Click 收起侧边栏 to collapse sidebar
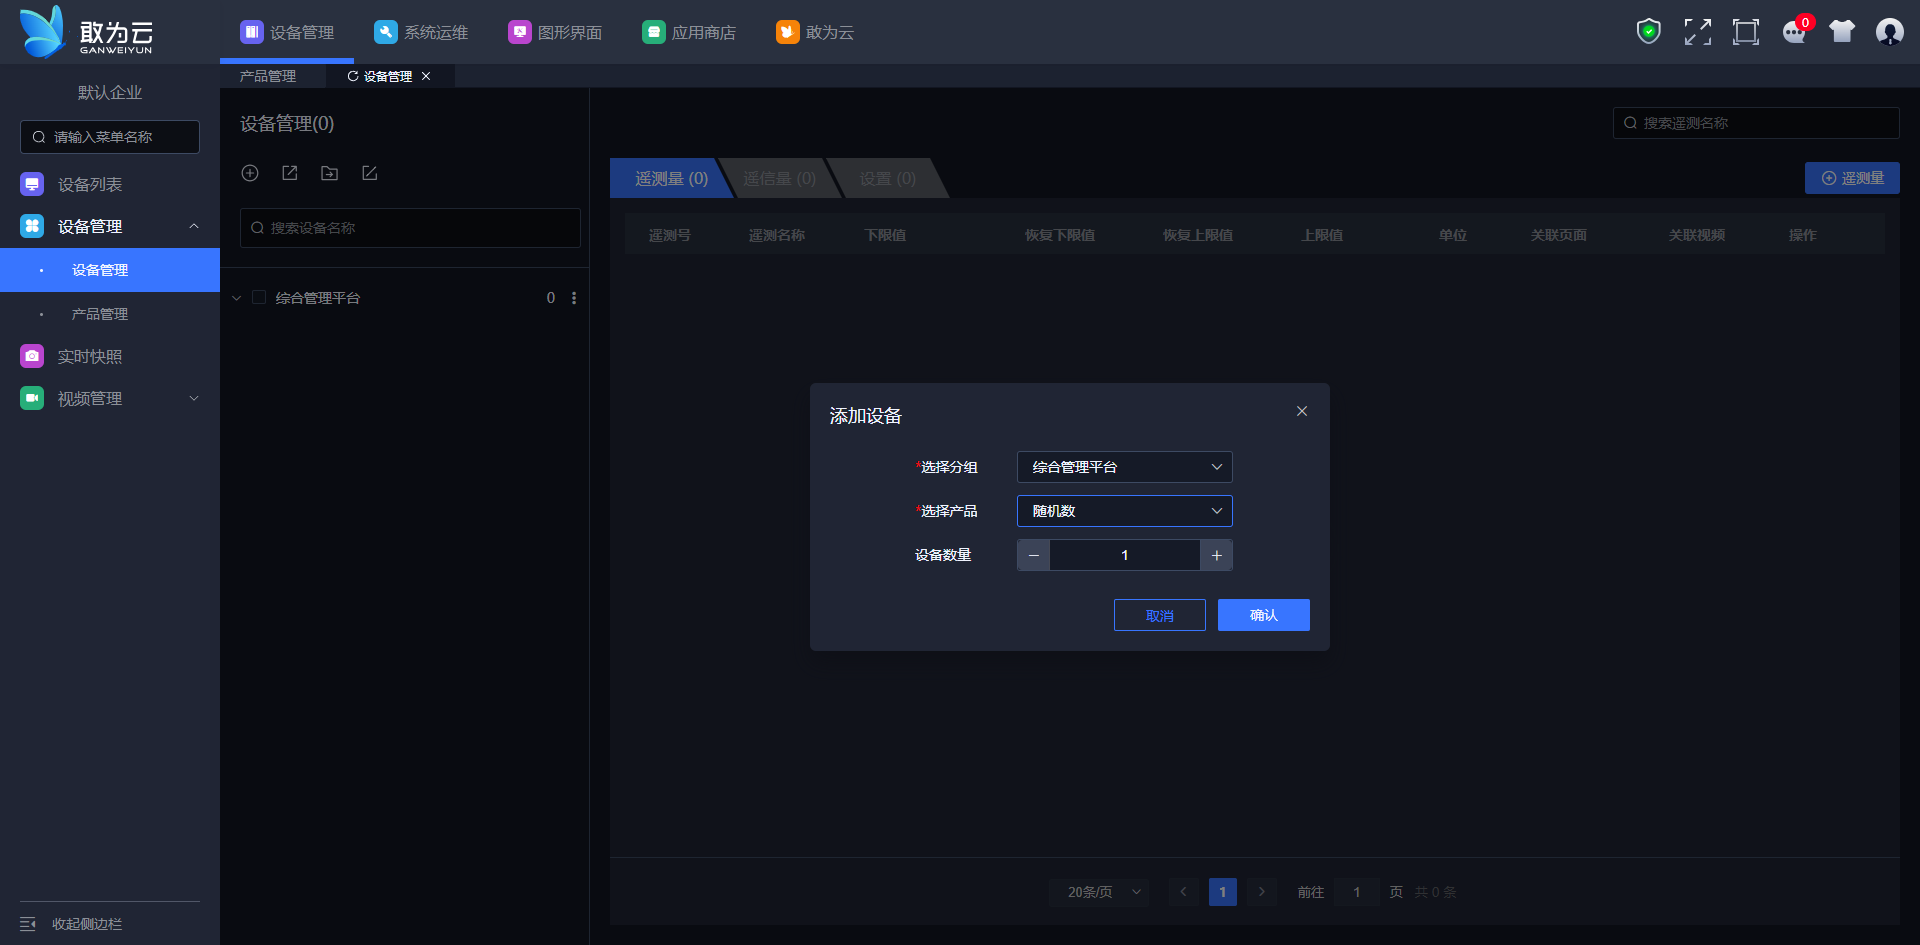 coord(87,924)
